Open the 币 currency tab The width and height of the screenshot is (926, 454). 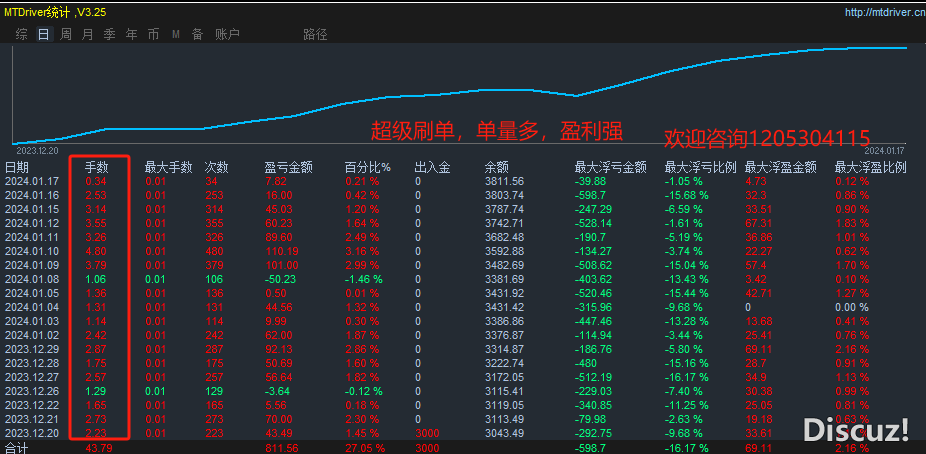153,34
